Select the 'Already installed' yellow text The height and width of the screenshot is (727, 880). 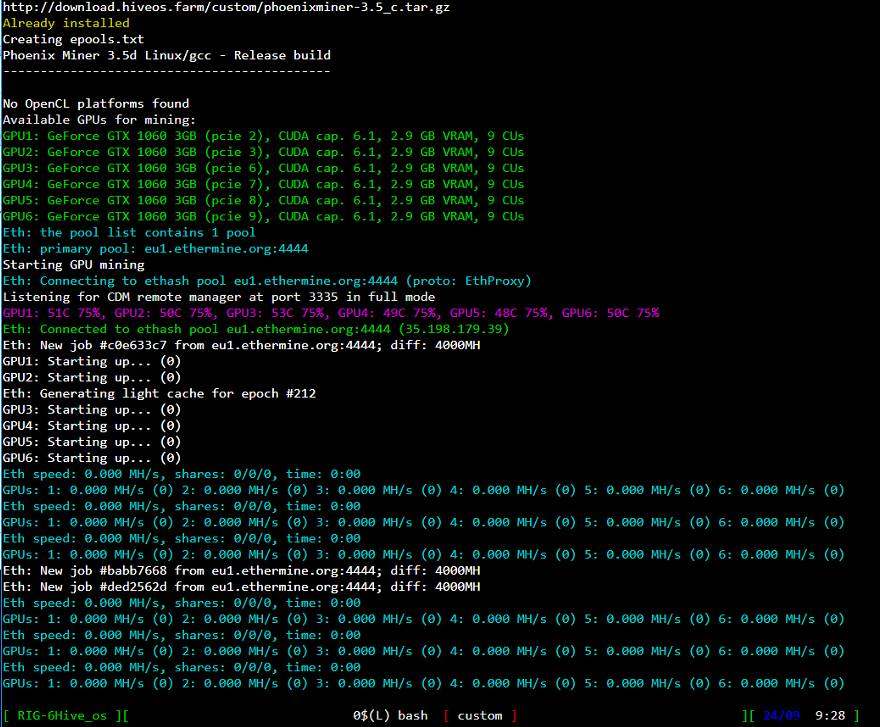pyautogui.click(x=66, y=23)
